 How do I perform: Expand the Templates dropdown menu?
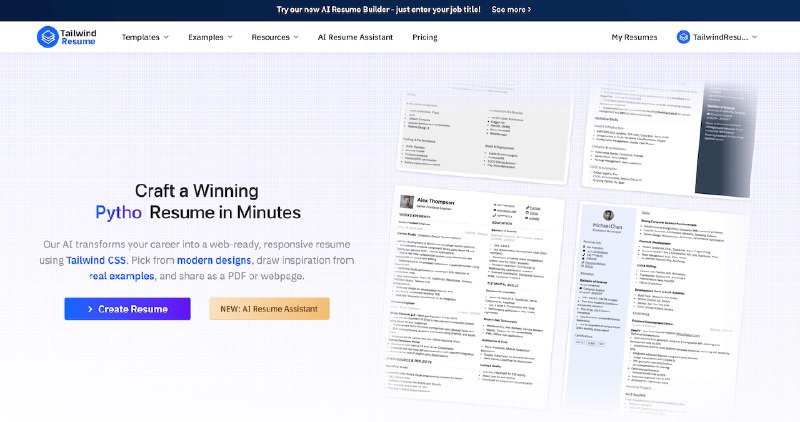(145, 37)
